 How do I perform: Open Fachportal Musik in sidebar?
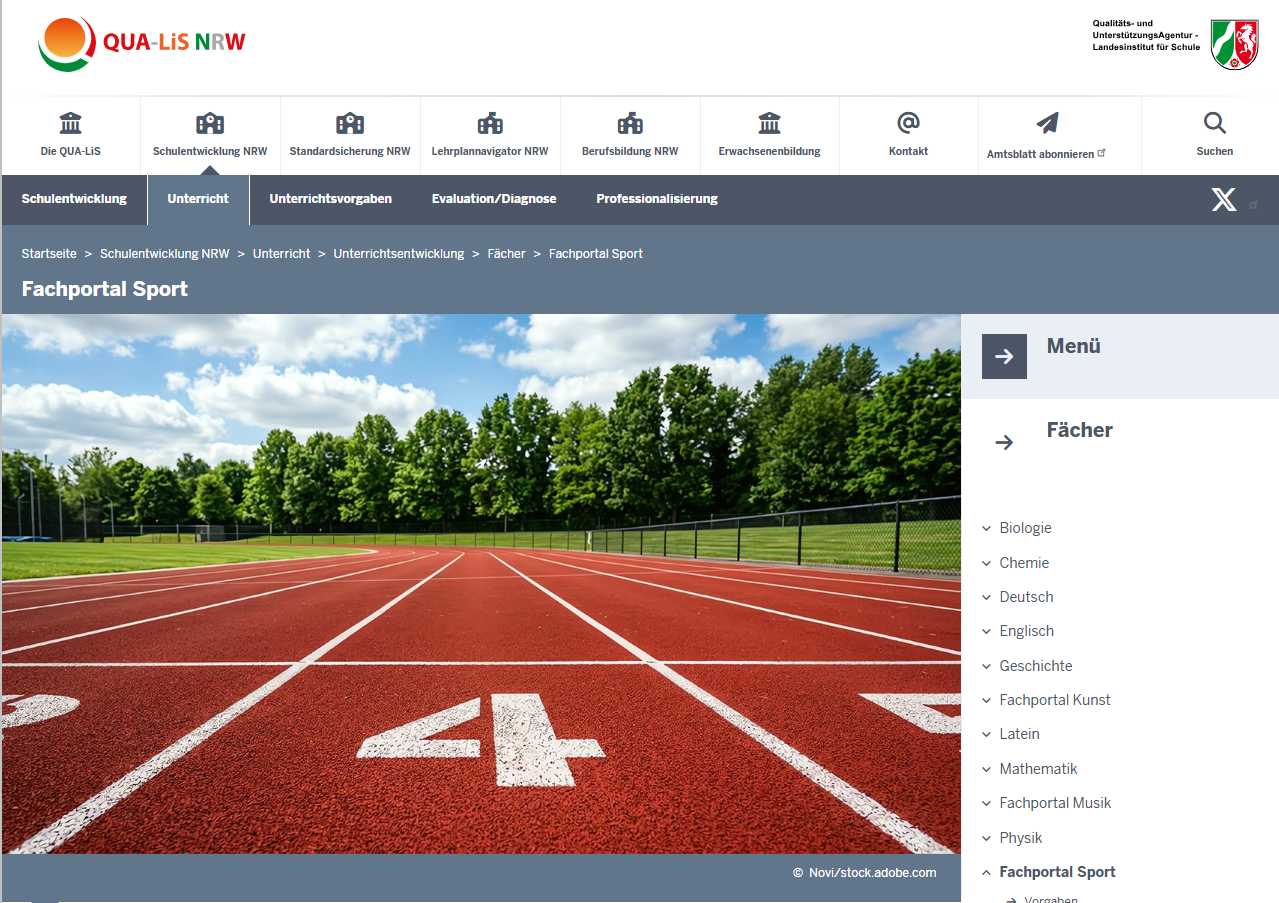[x=1055, y=803]
